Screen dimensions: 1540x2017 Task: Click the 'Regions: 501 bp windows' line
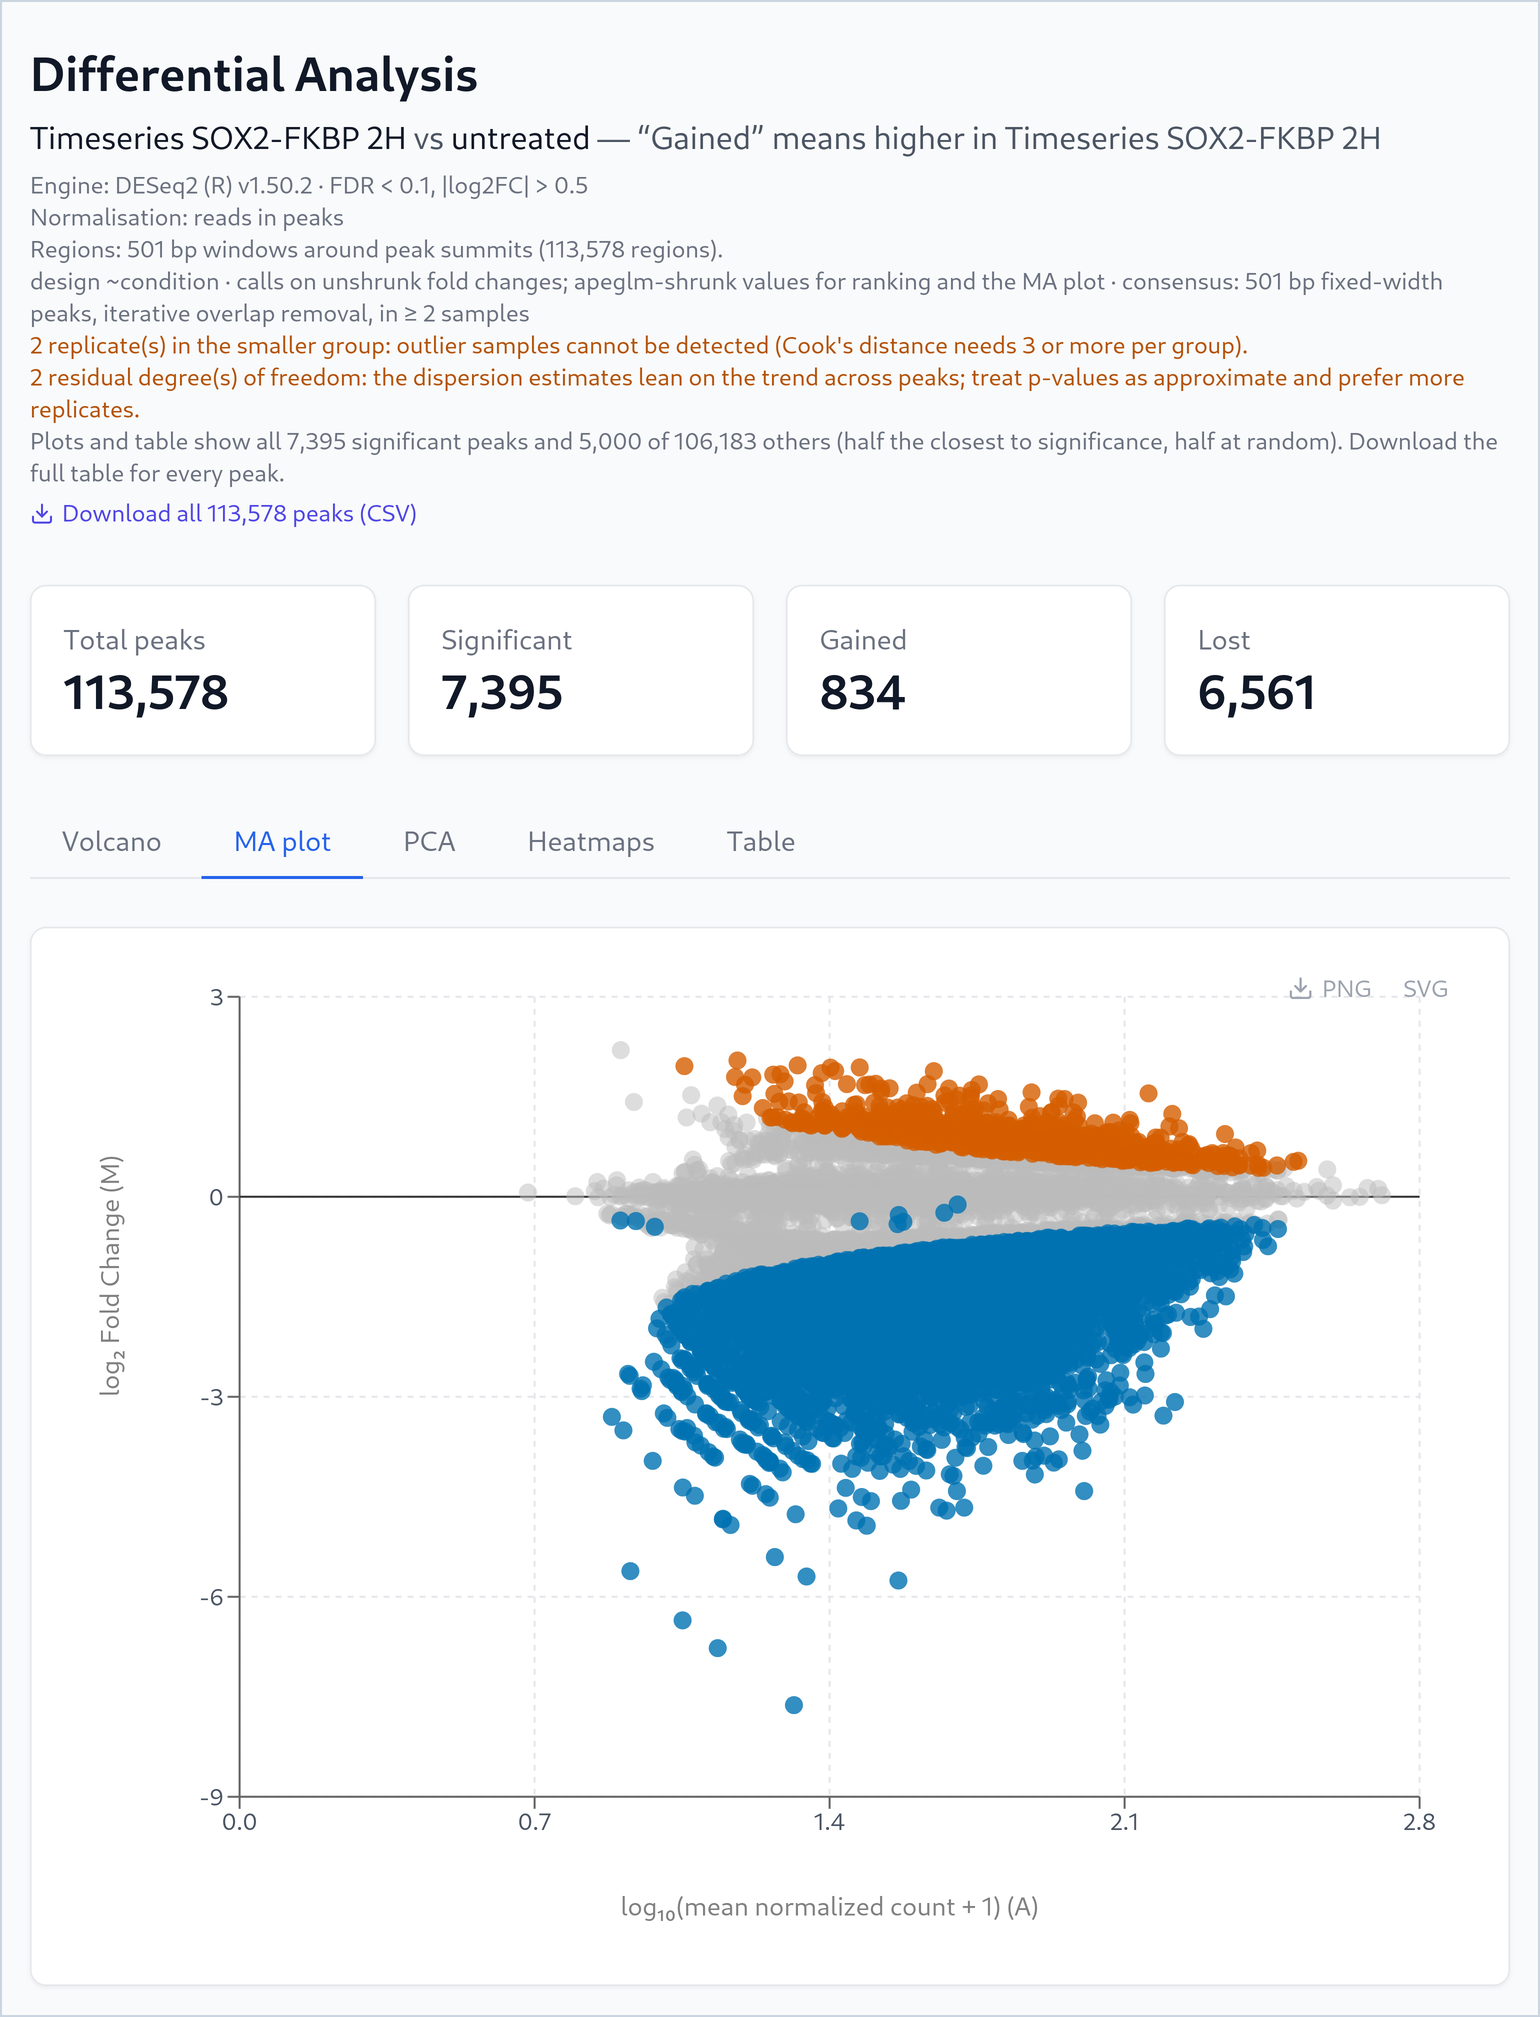376,250
